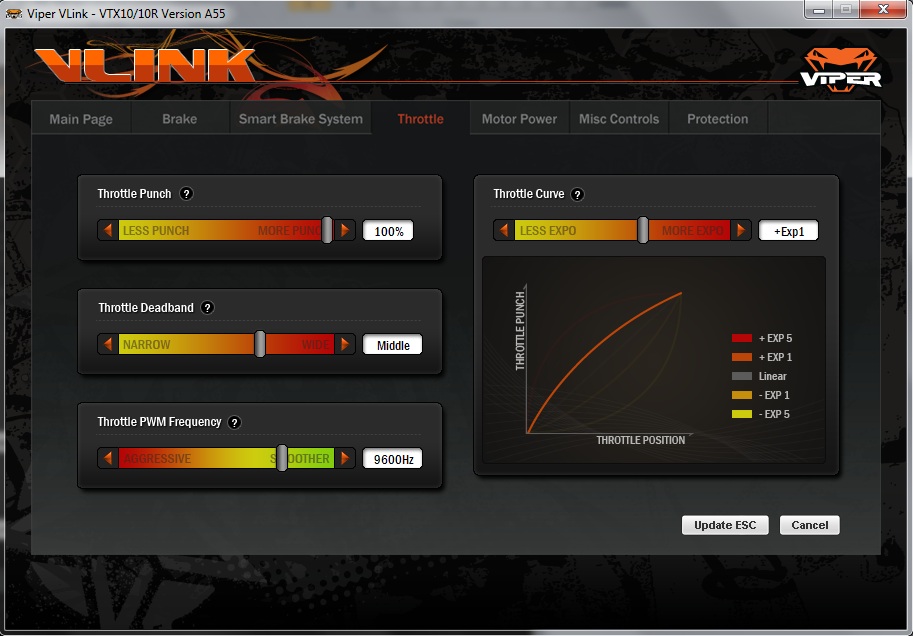This screenshot has width=913, height=636.
Task: Narrow the Throttle Deadband with left arrow
Action: [x=108, y=344]
